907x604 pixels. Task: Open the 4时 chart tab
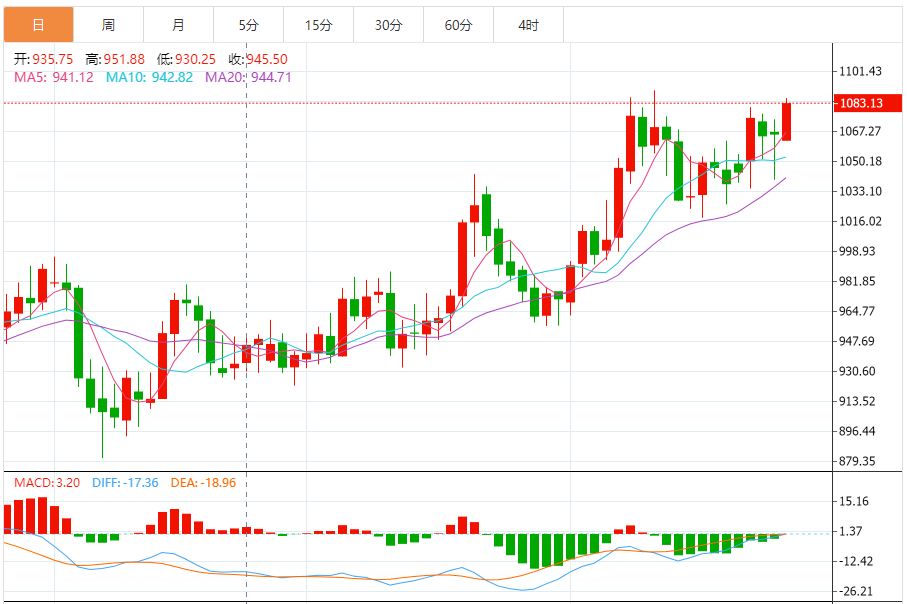click(x=528, y=25)
